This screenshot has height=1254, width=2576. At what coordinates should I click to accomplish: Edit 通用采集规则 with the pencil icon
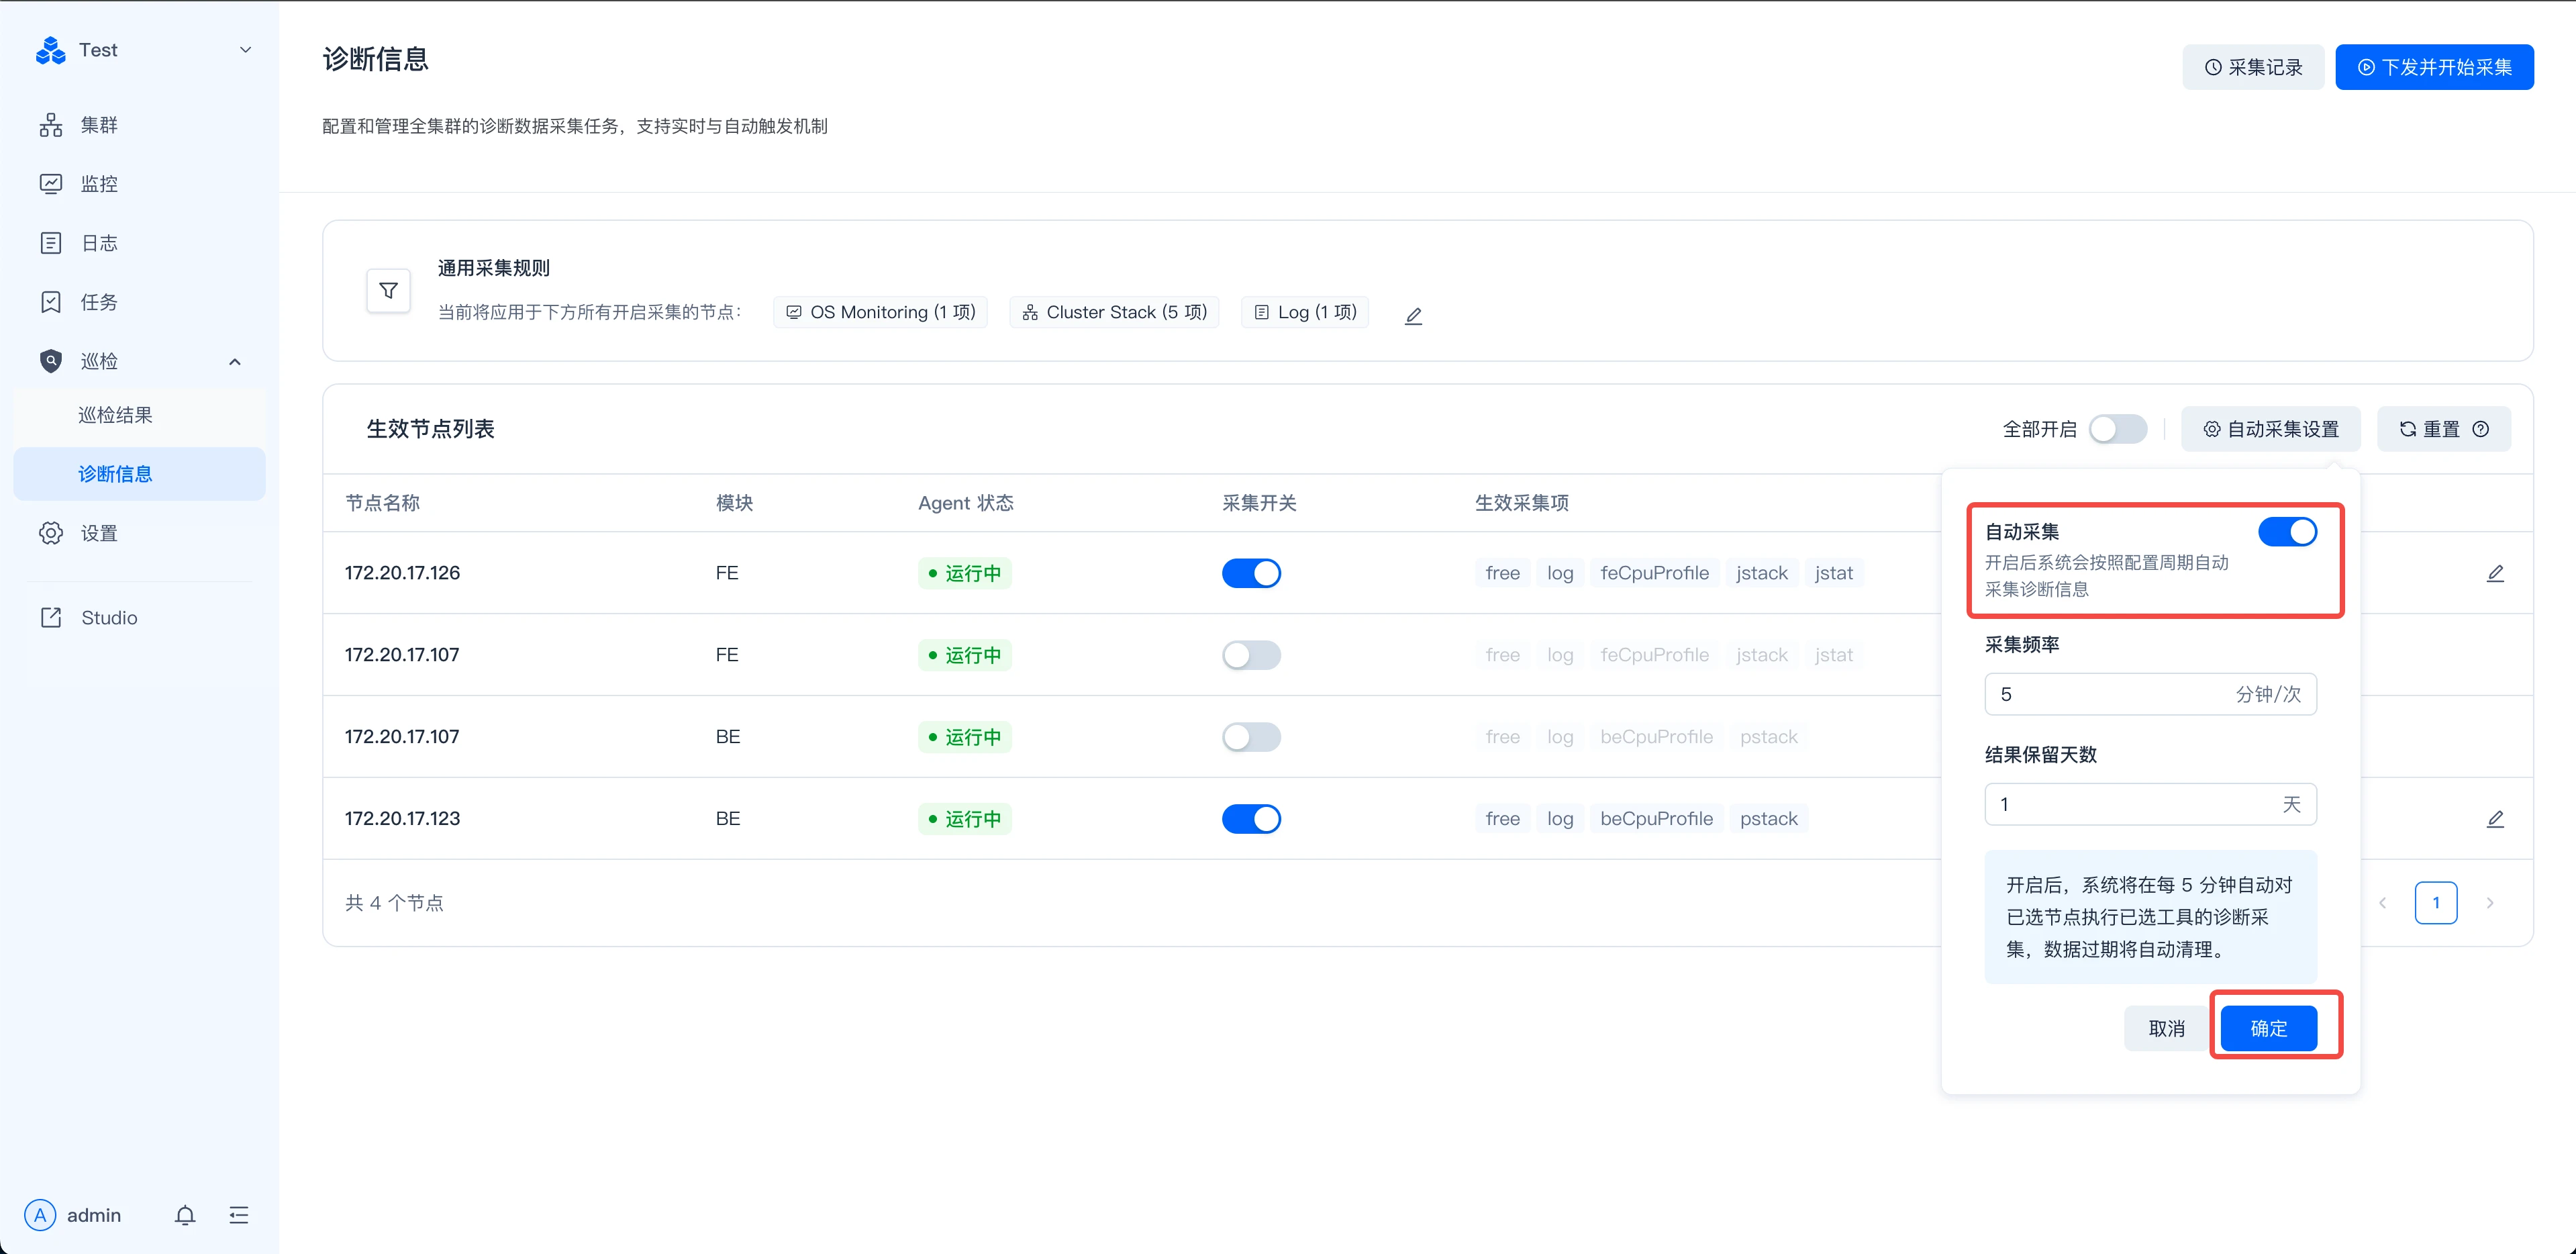[1413, 316]
